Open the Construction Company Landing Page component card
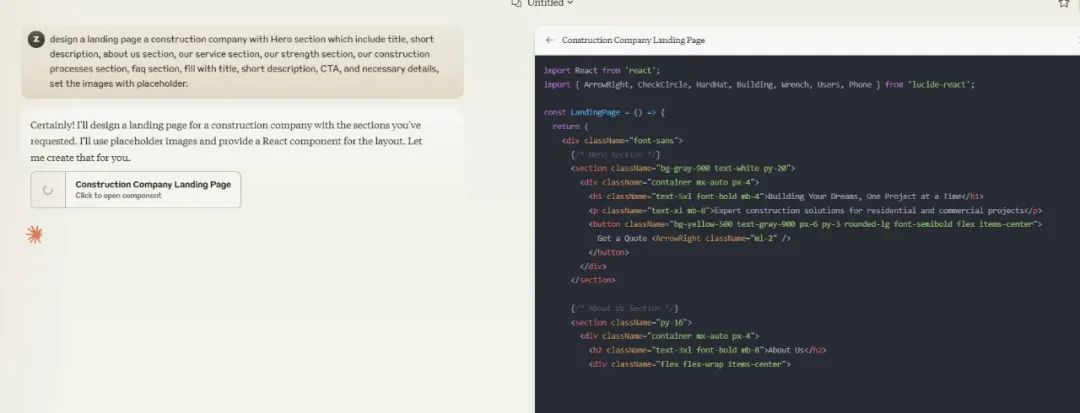This screenshot has width=1080, height=413. [x=136, y=189]
